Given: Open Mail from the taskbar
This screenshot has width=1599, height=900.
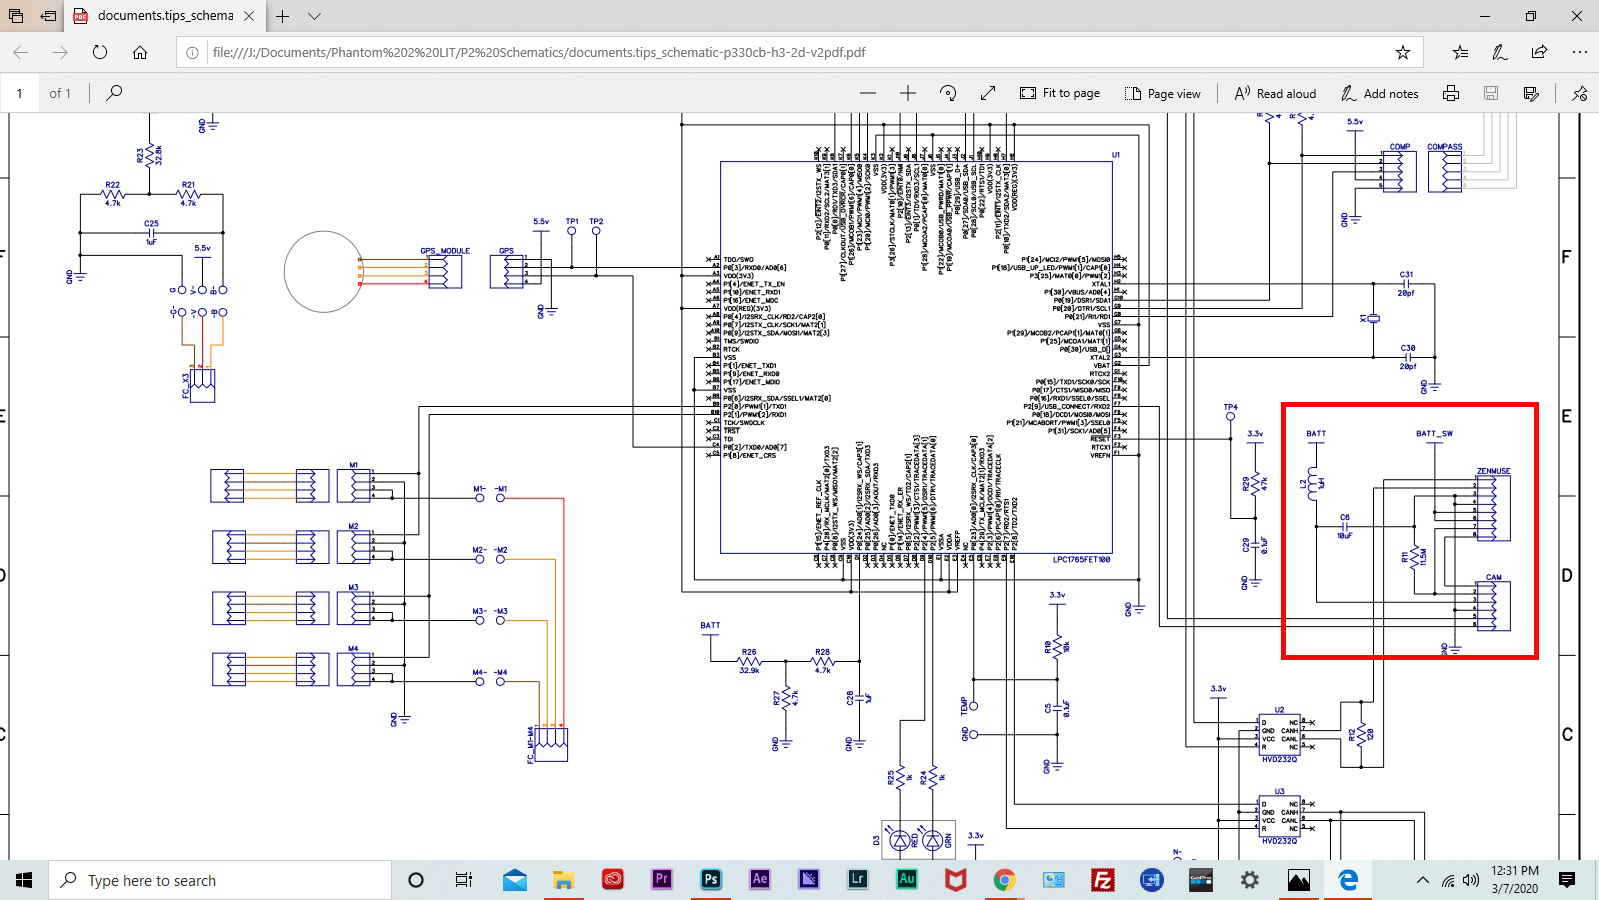Looking at the screenshot, I should (x=515, y=880).
